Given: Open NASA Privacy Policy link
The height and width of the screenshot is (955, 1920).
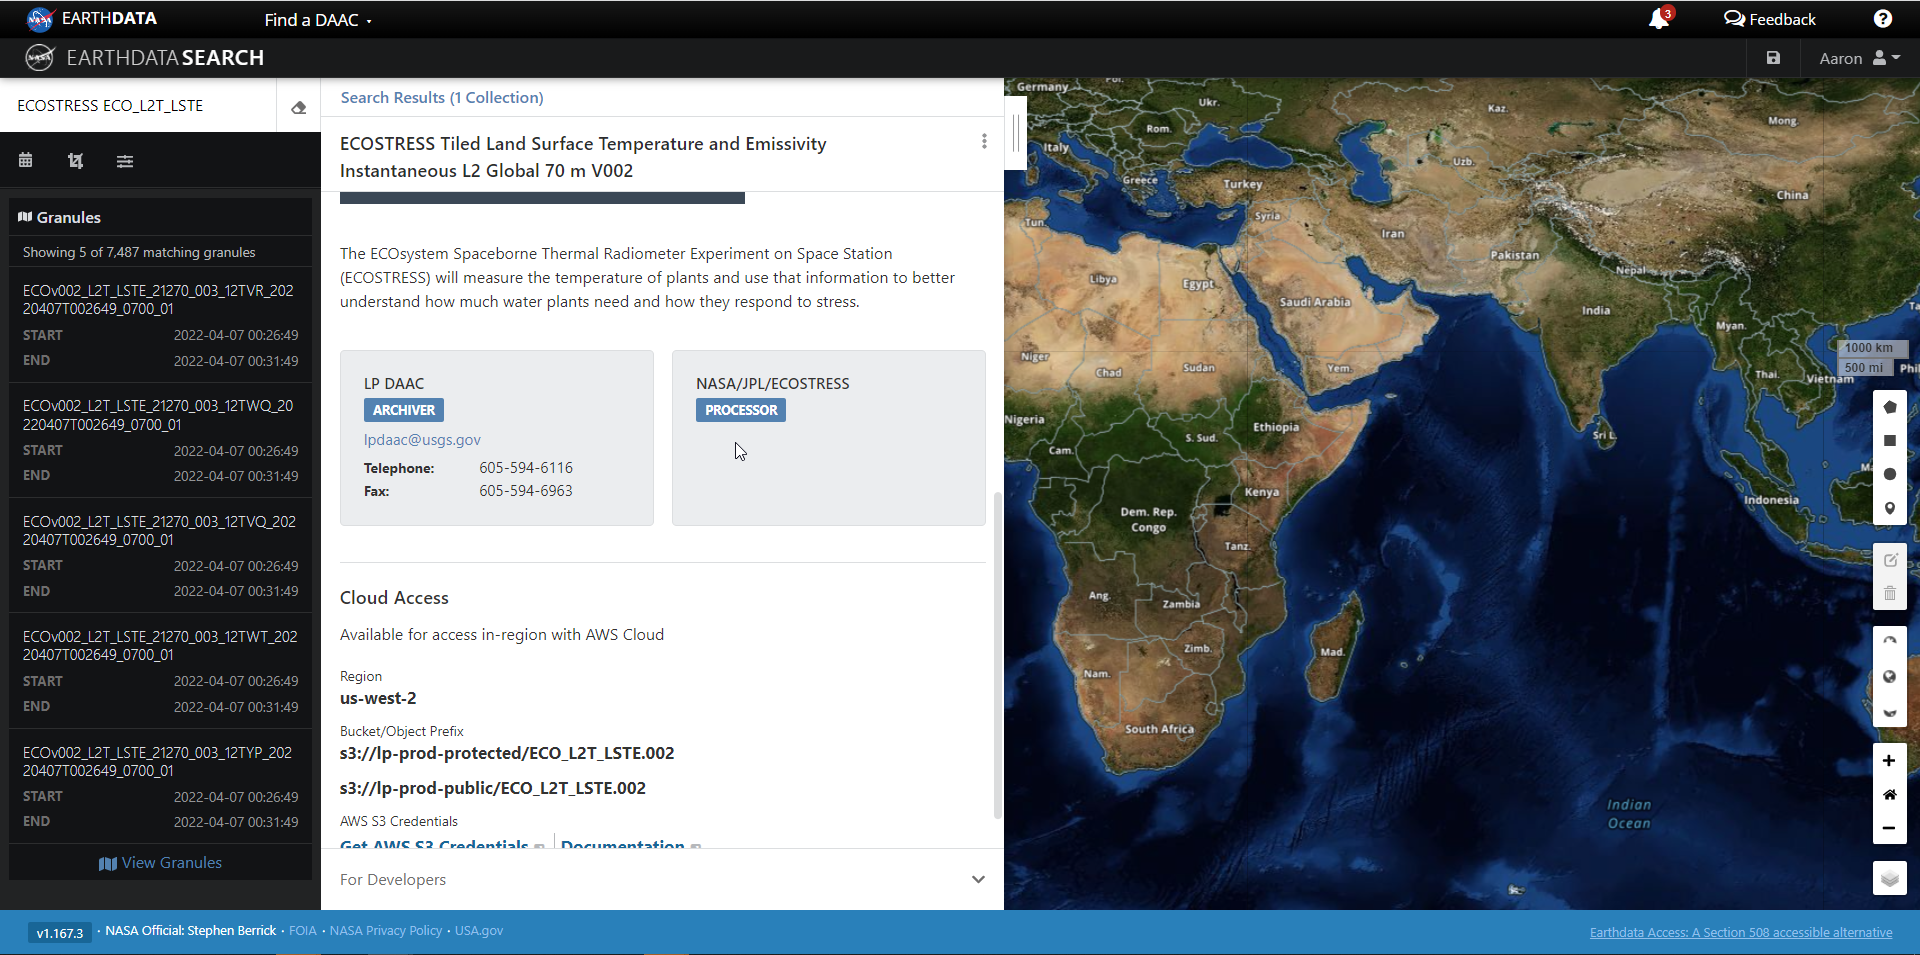Looking at the screenshot, I should pos(386,931).
